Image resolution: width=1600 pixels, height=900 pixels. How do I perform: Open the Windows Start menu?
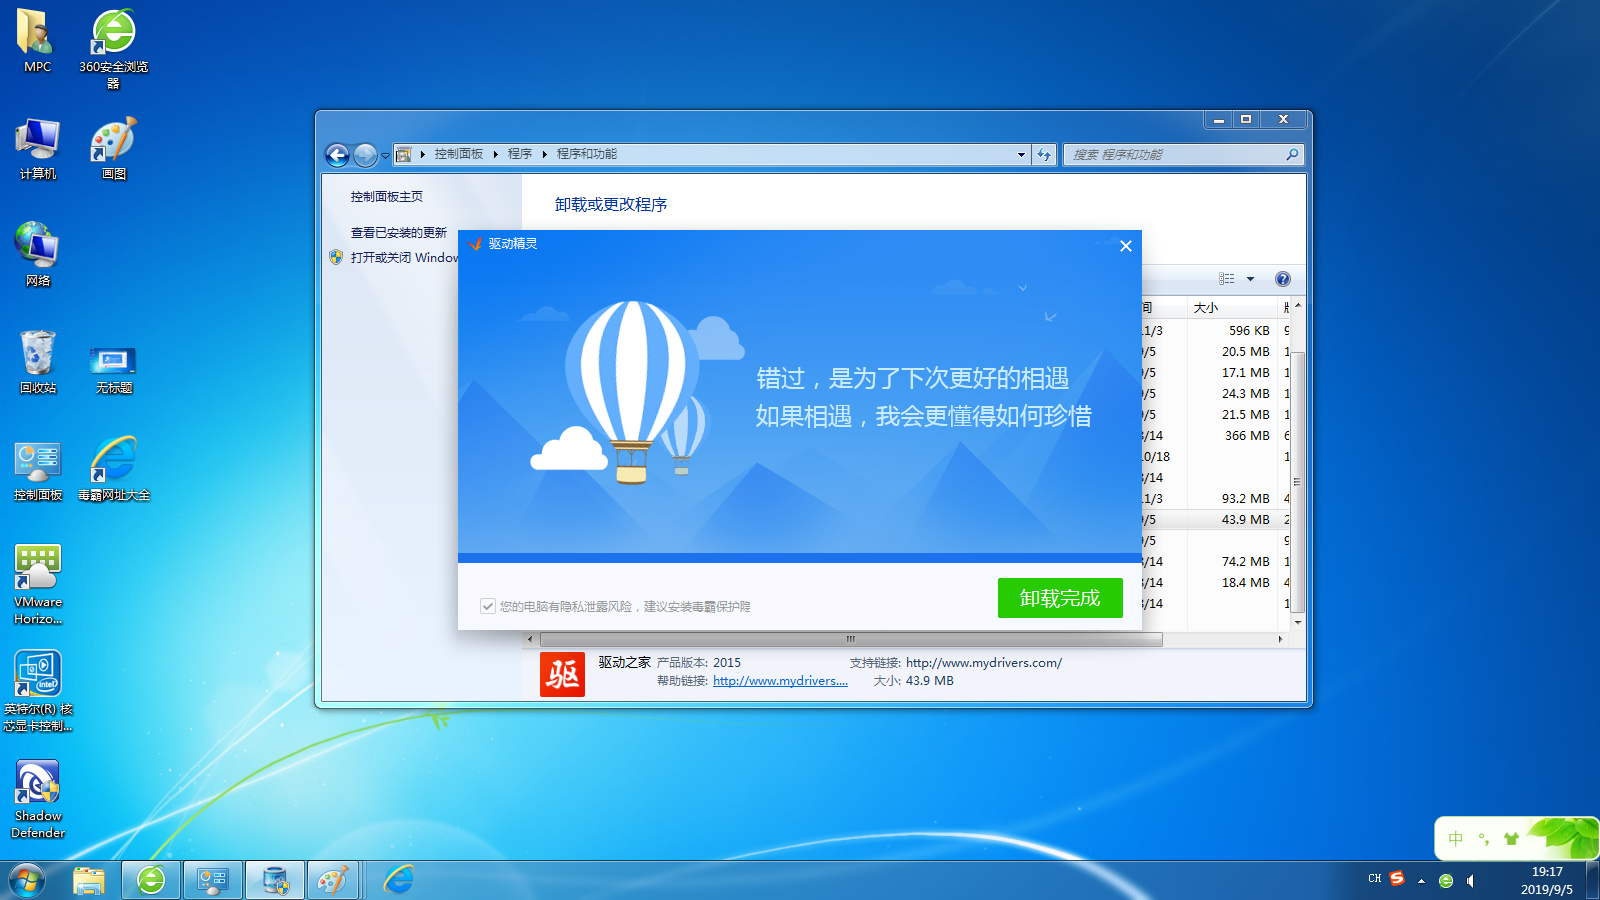click(27, 880)
